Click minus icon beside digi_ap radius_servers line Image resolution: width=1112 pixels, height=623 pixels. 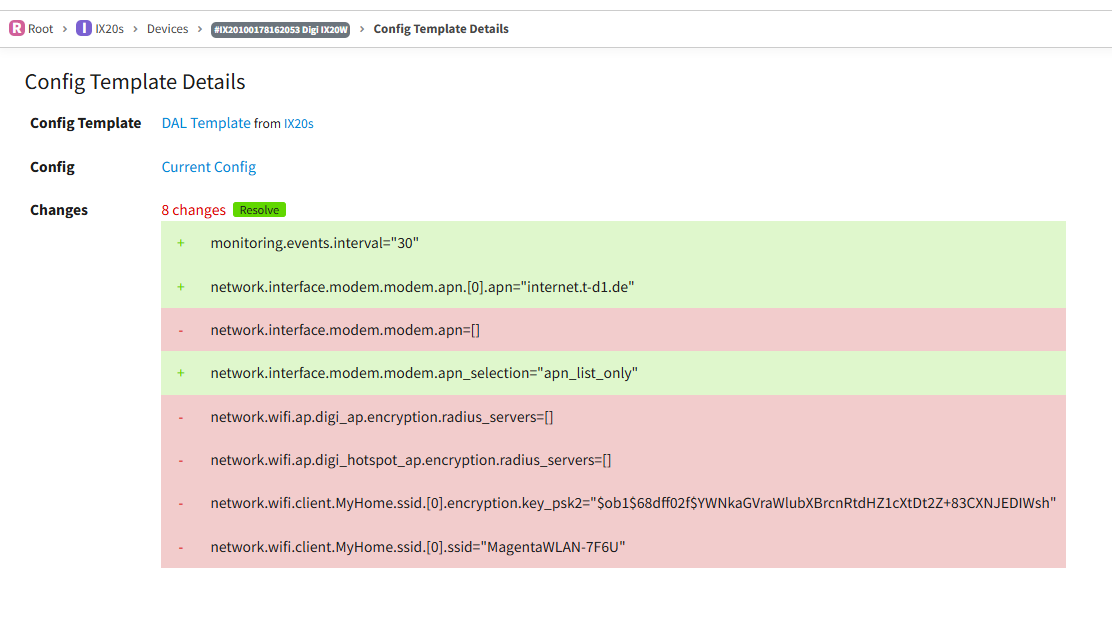point(181,418)
